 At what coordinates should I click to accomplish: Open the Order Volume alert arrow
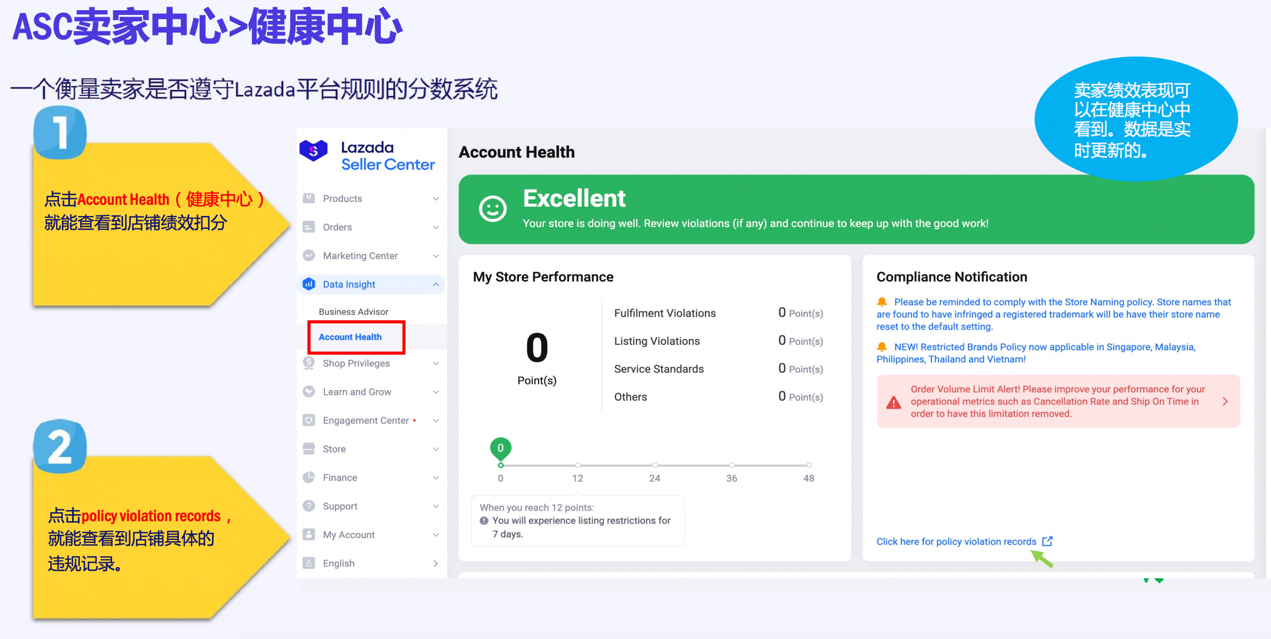pos(1226,402)
